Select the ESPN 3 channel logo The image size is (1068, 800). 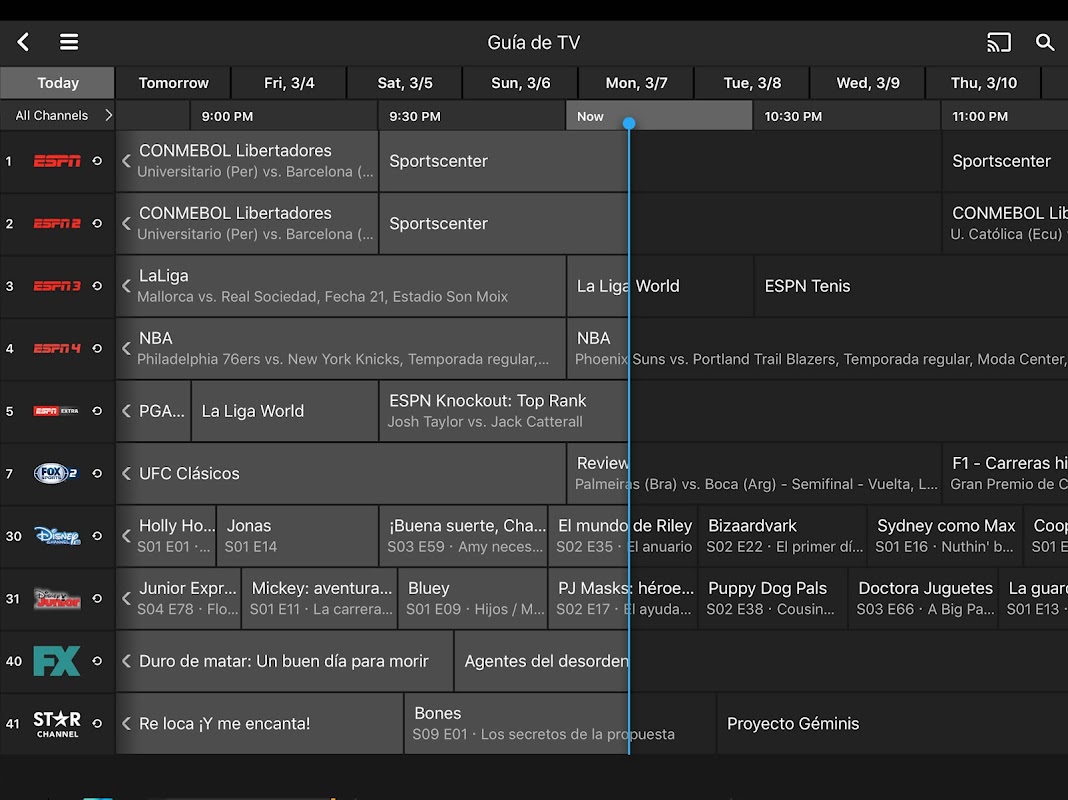[x=57, y=286]
